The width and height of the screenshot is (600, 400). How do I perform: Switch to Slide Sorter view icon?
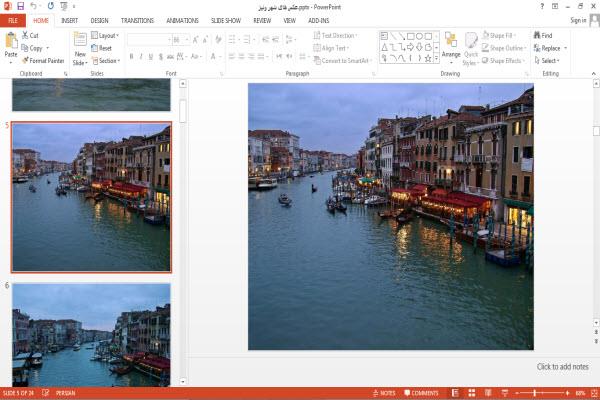[x=472, y=393]
